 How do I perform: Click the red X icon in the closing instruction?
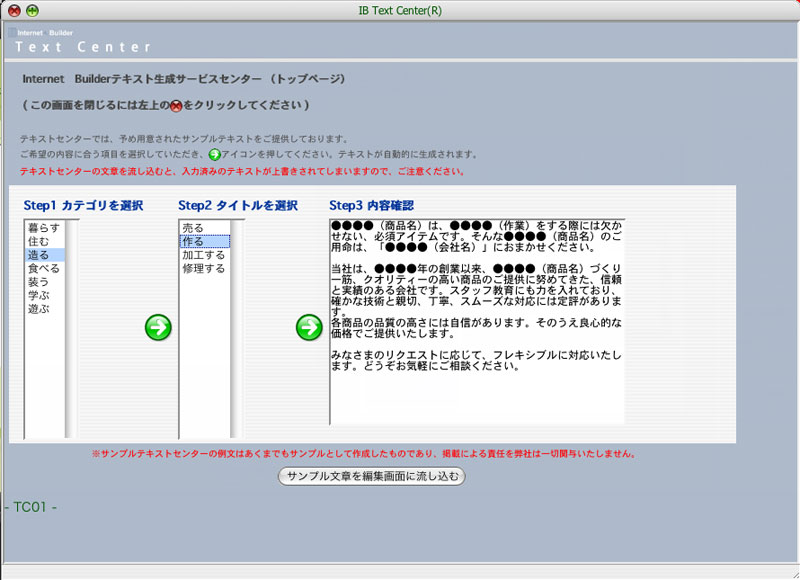pos(176,106)
